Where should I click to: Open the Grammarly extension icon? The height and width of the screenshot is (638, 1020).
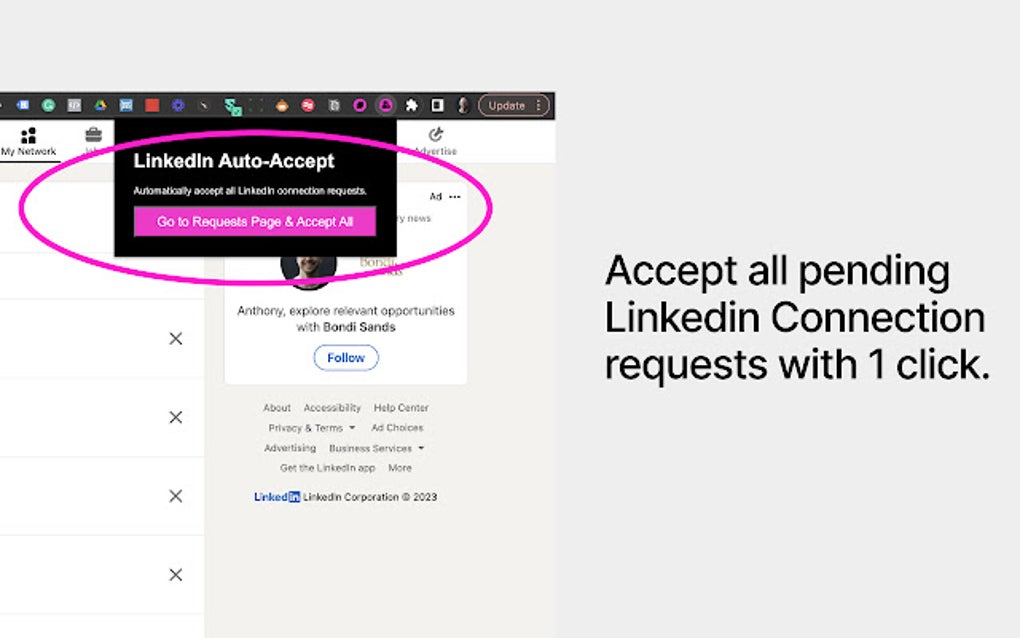[x=48, y=105]
